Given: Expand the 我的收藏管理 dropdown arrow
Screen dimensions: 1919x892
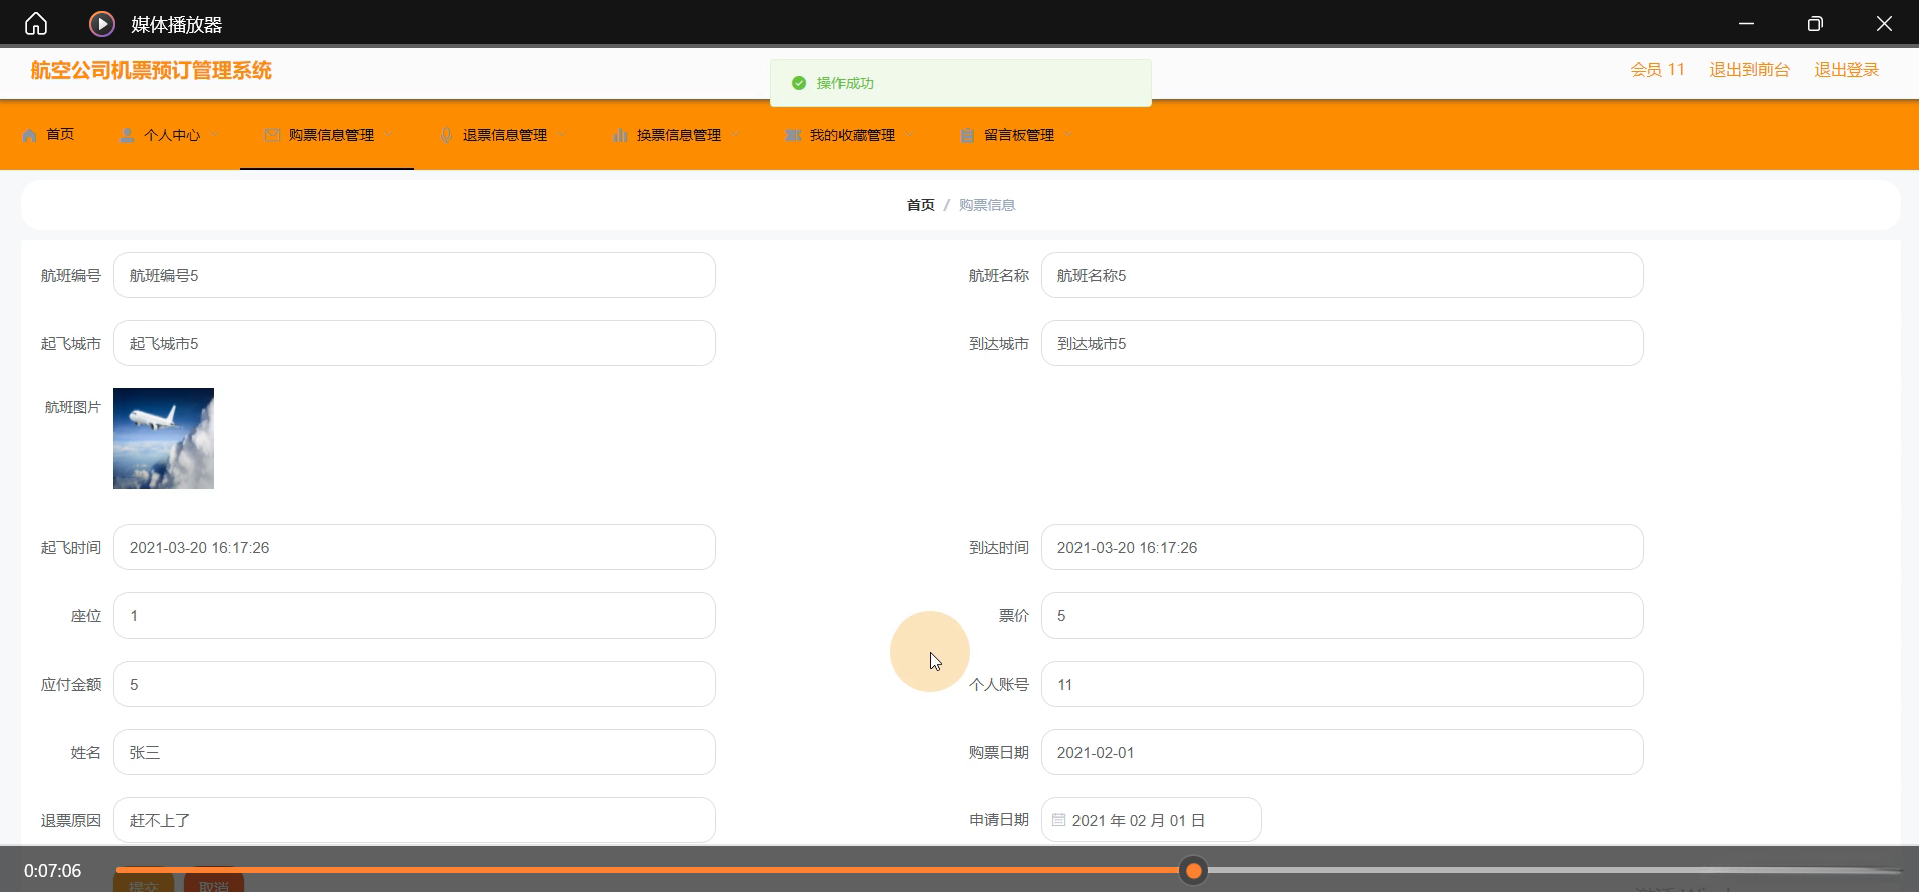Looking at the screenshot, I should tap(909, 135).
